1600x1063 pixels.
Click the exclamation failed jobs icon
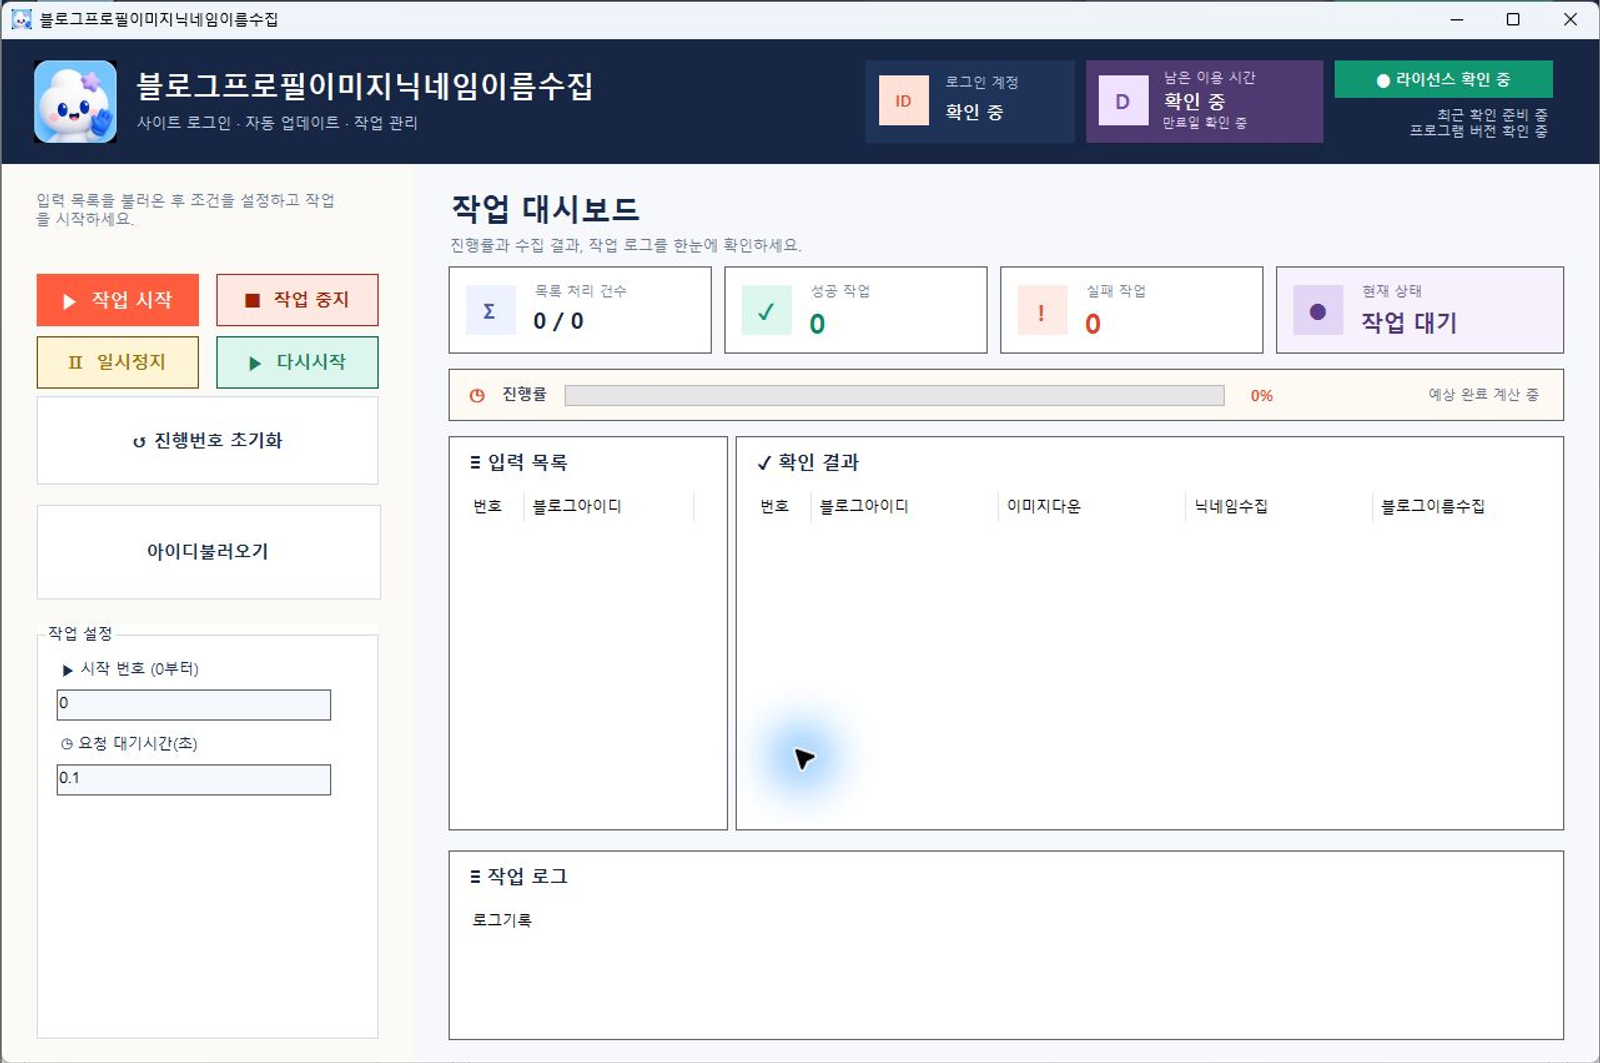[1042, 310]
